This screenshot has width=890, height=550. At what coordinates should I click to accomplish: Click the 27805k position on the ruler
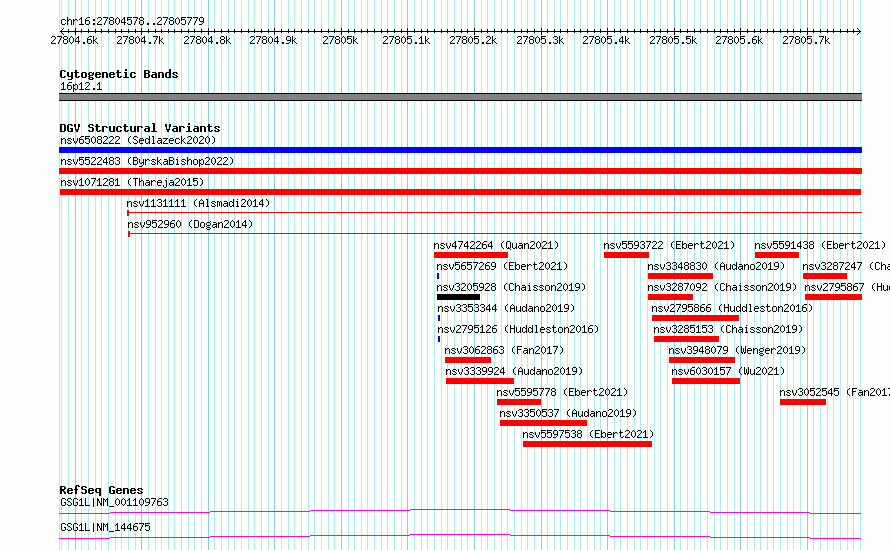click(339, 40)
